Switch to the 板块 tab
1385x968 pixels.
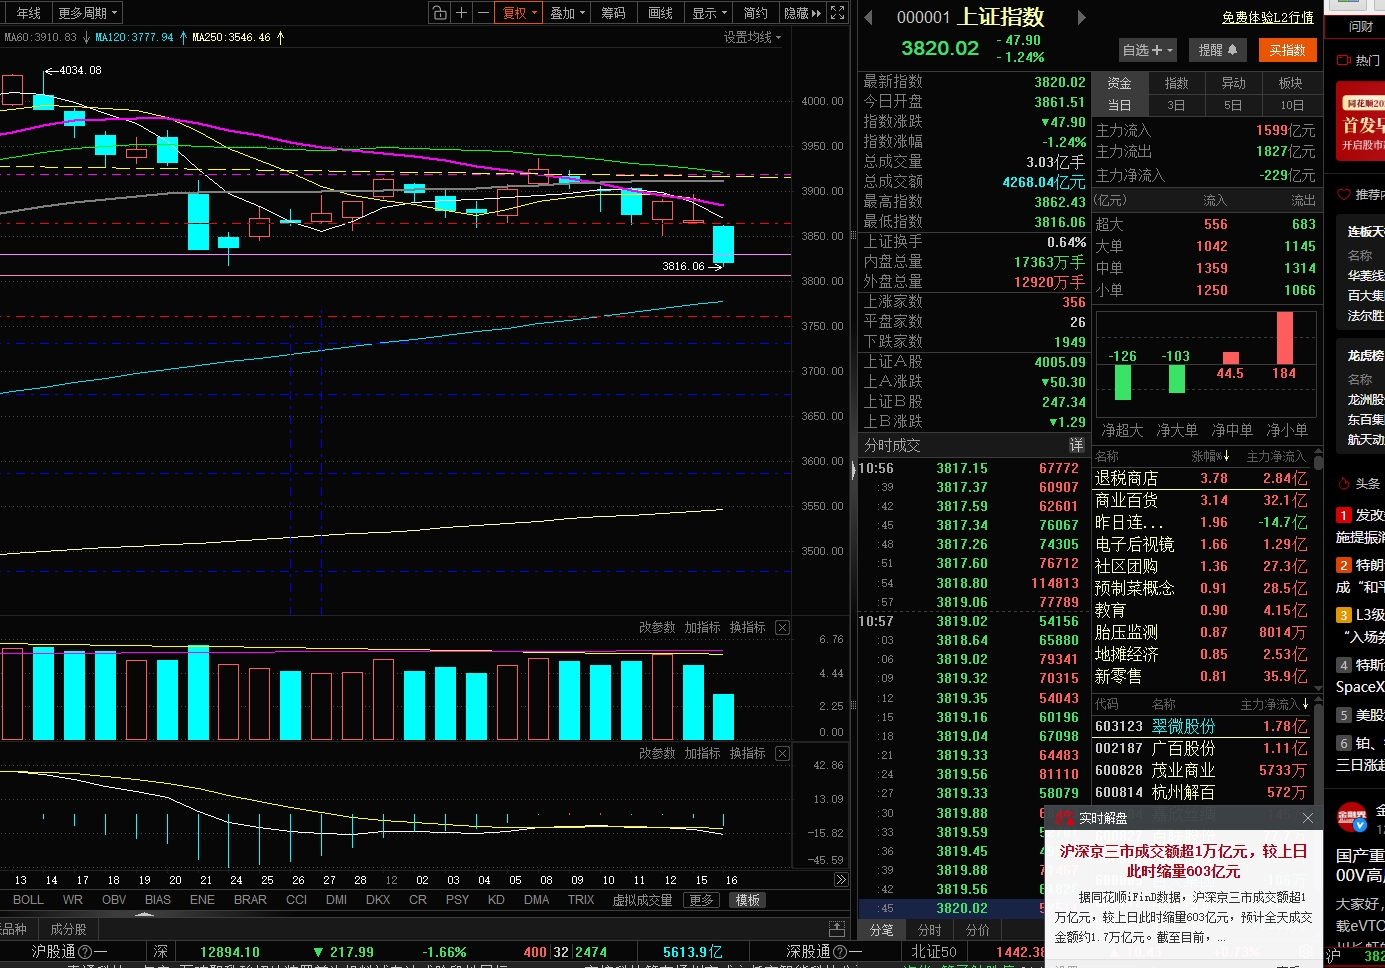[1291, 83]
